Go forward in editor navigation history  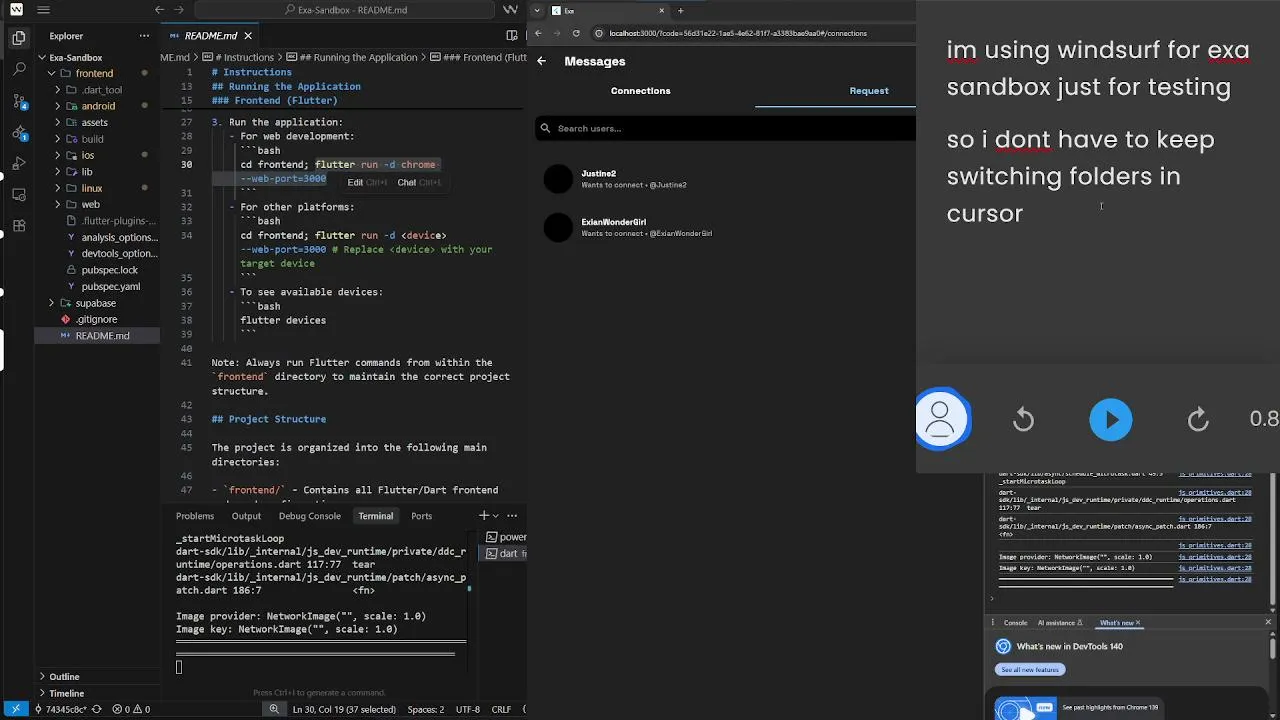179,10
